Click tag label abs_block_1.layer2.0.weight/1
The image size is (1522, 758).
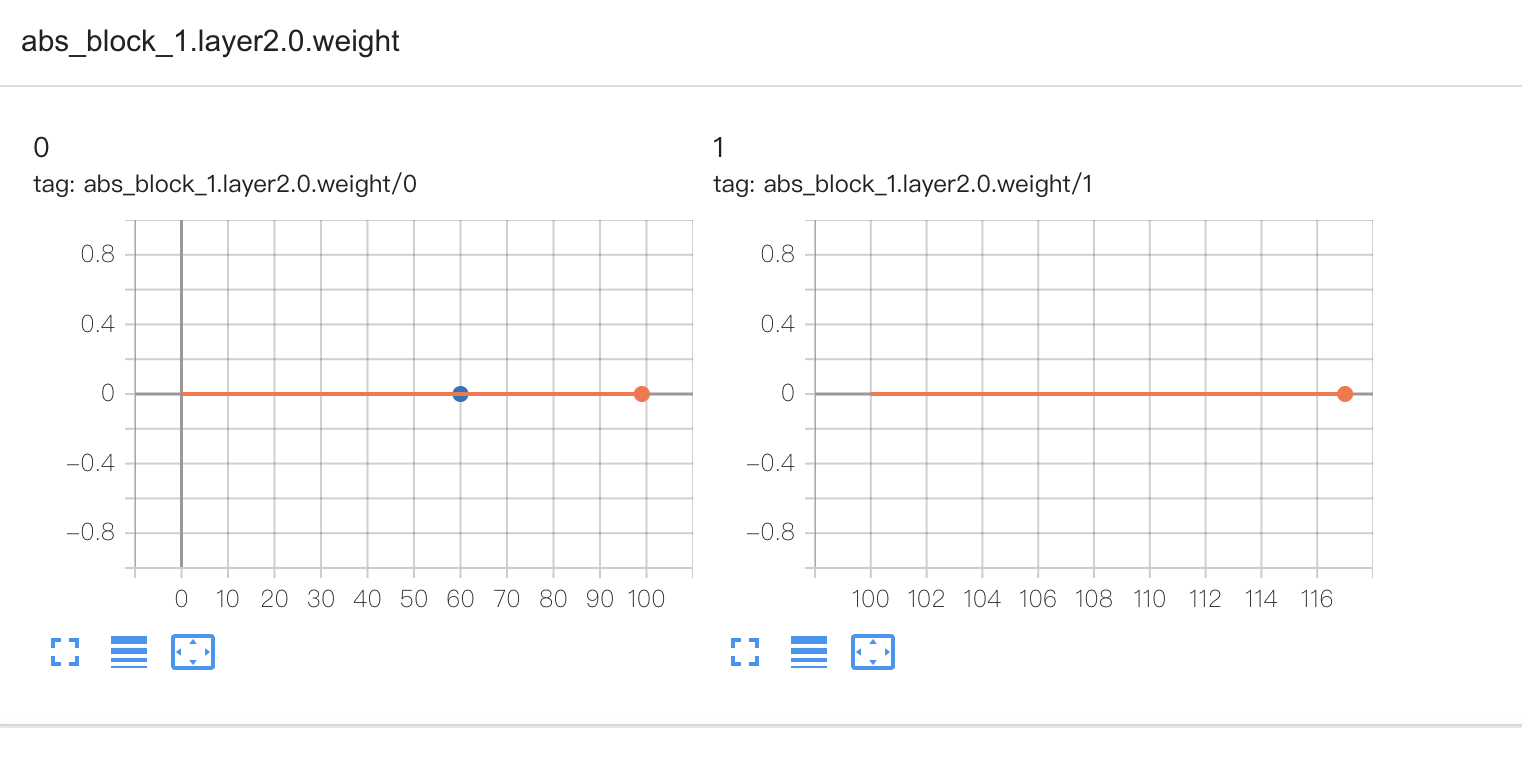point(902,184)
